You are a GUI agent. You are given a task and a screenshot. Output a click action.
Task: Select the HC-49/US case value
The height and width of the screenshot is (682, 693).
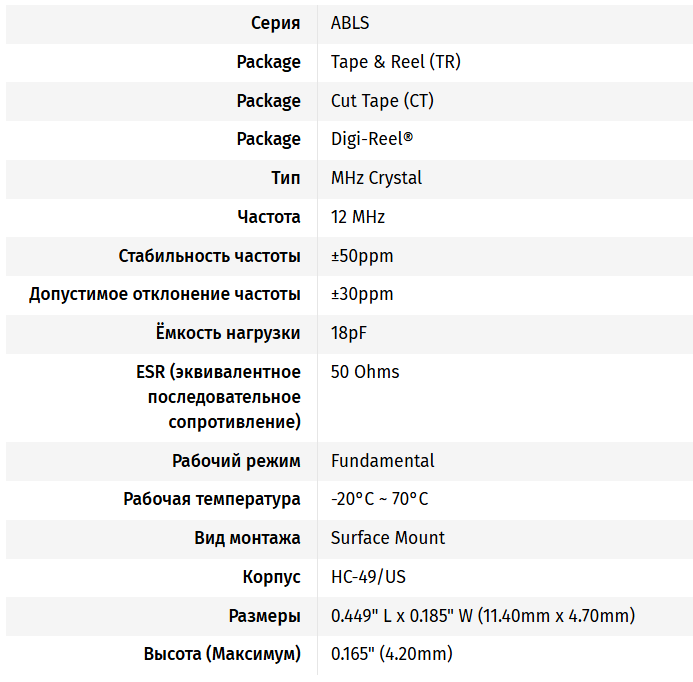point(368,577)
